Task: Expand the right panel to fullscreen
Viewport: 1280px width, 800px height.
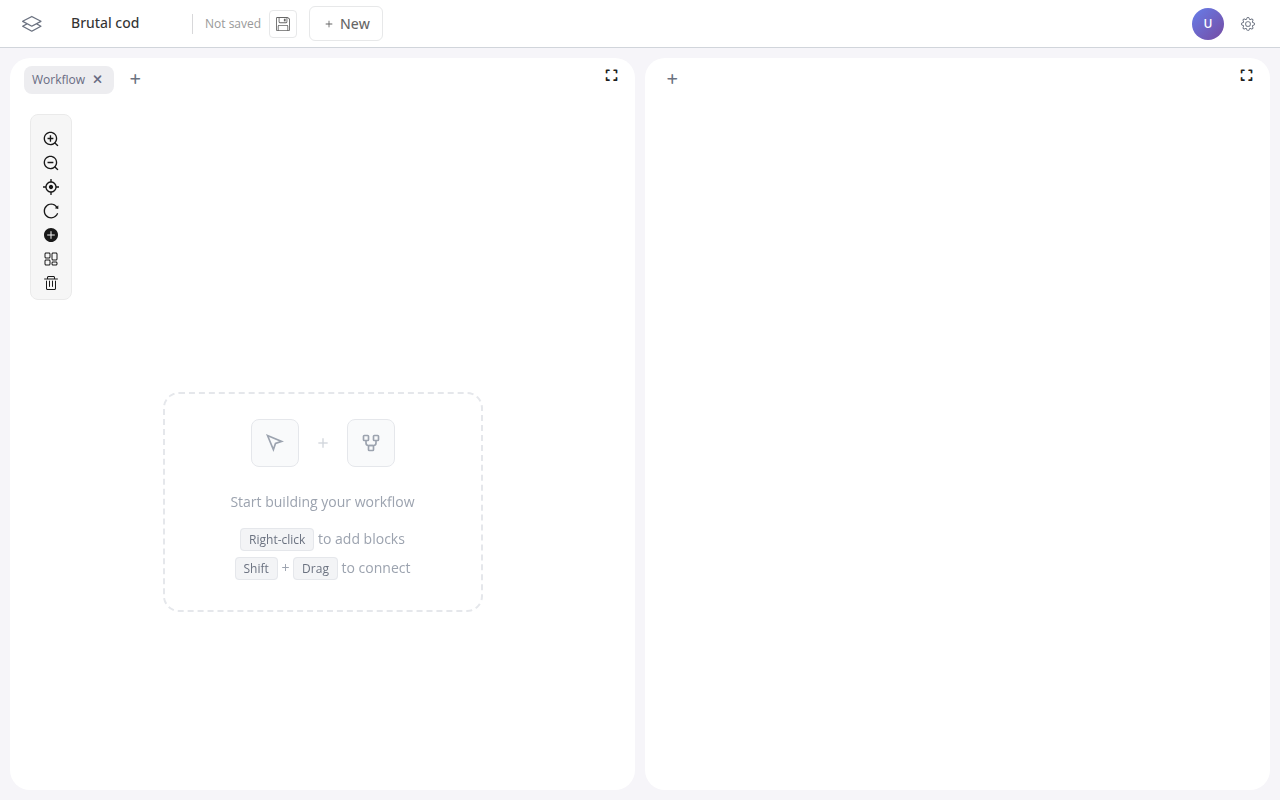Action: [x=1246, y=75]
